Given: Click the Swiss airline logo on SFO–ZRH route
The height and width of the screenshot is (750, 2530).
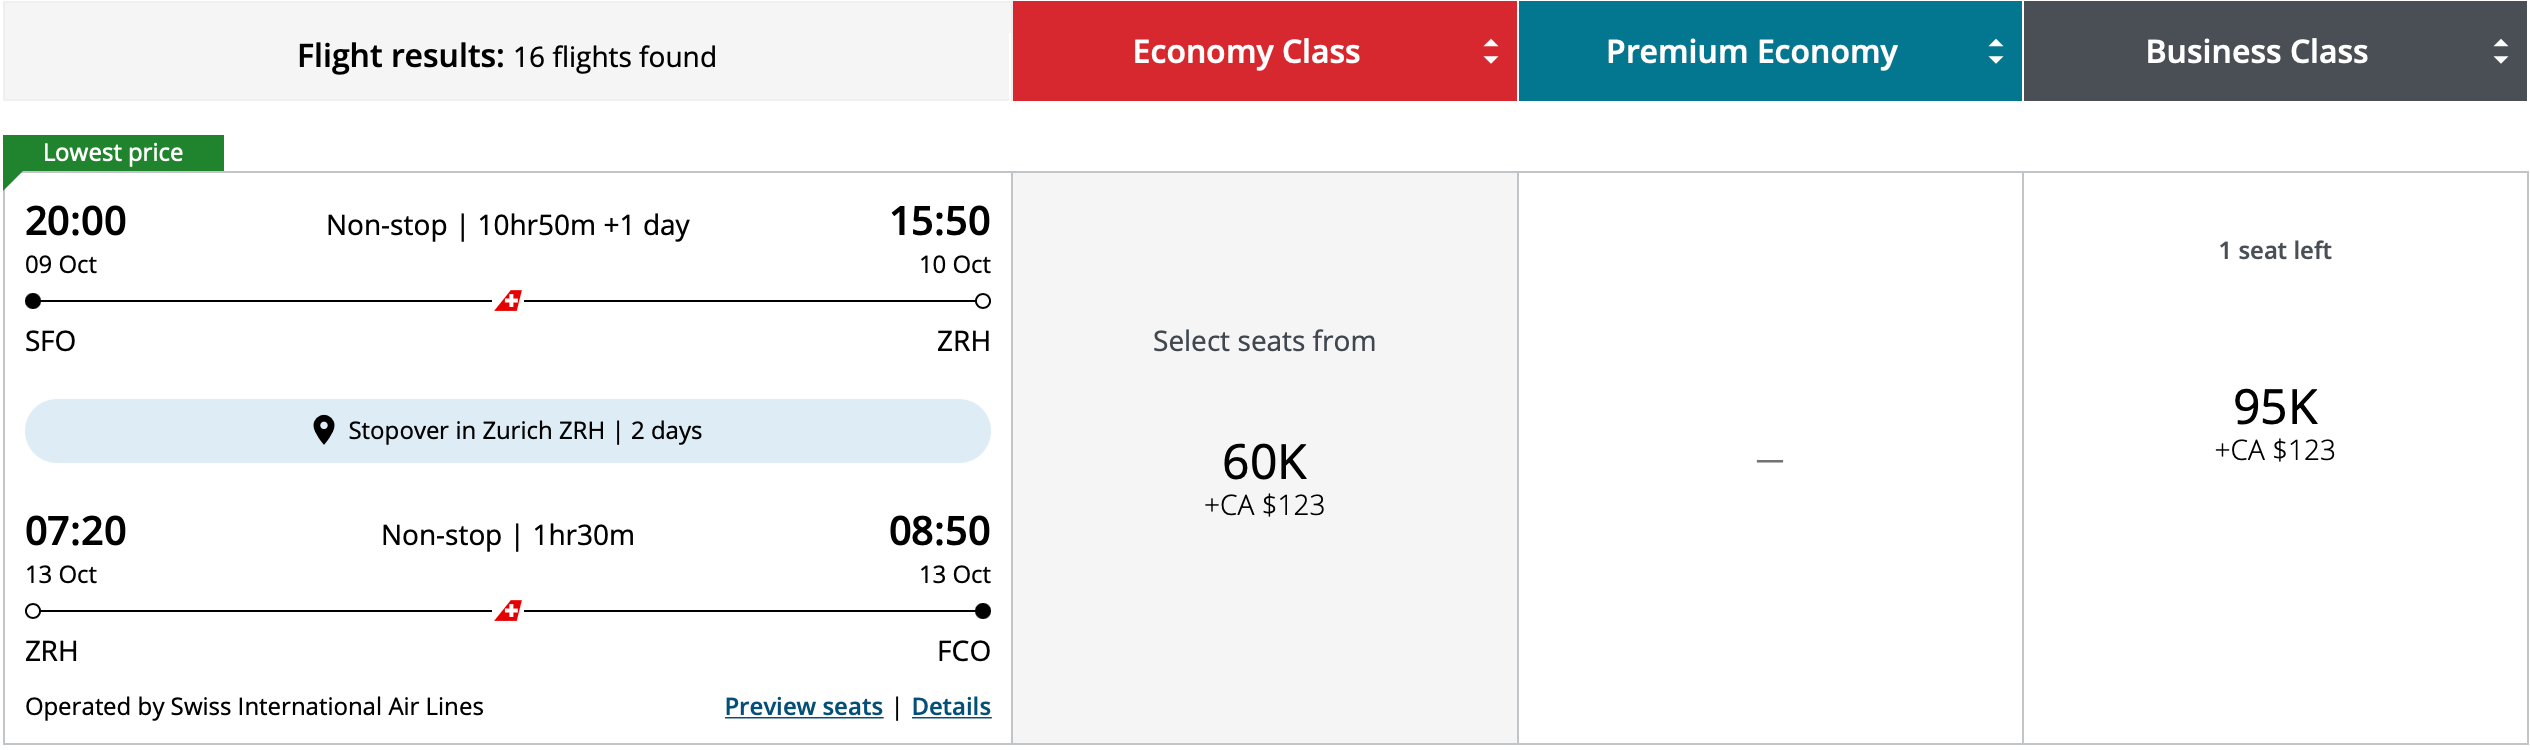Looking at the screenshot, I should (x=510, y=299).
